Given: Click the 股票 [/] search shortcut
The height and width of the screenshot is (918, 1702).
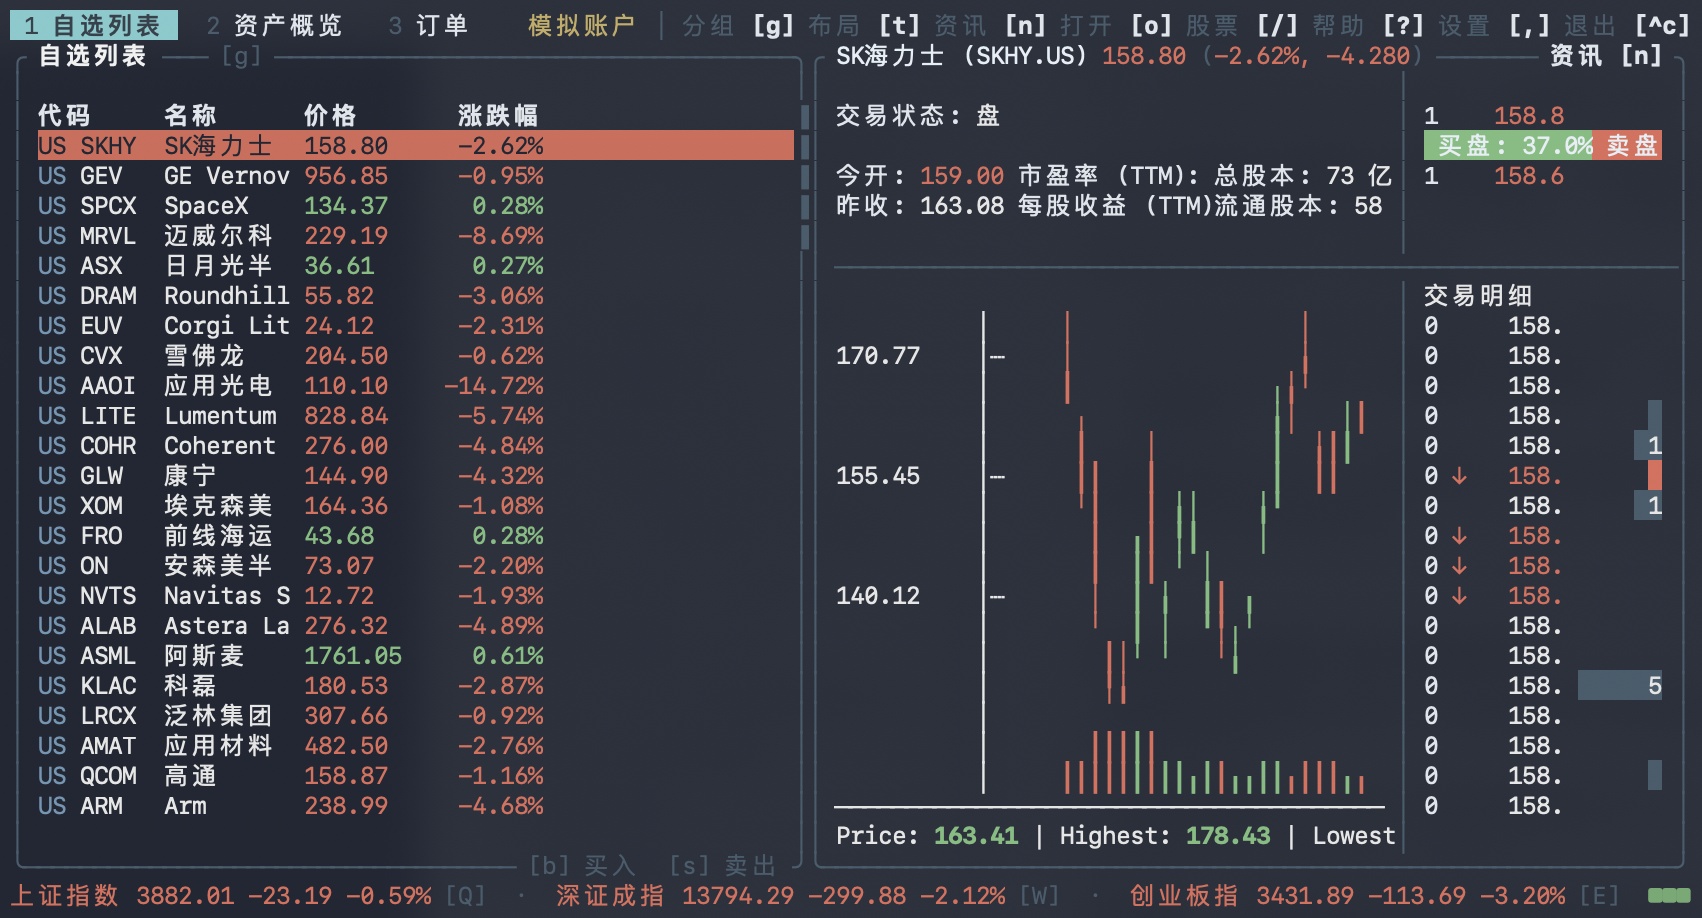Looking at the screenshot, I should [1242, 25].
